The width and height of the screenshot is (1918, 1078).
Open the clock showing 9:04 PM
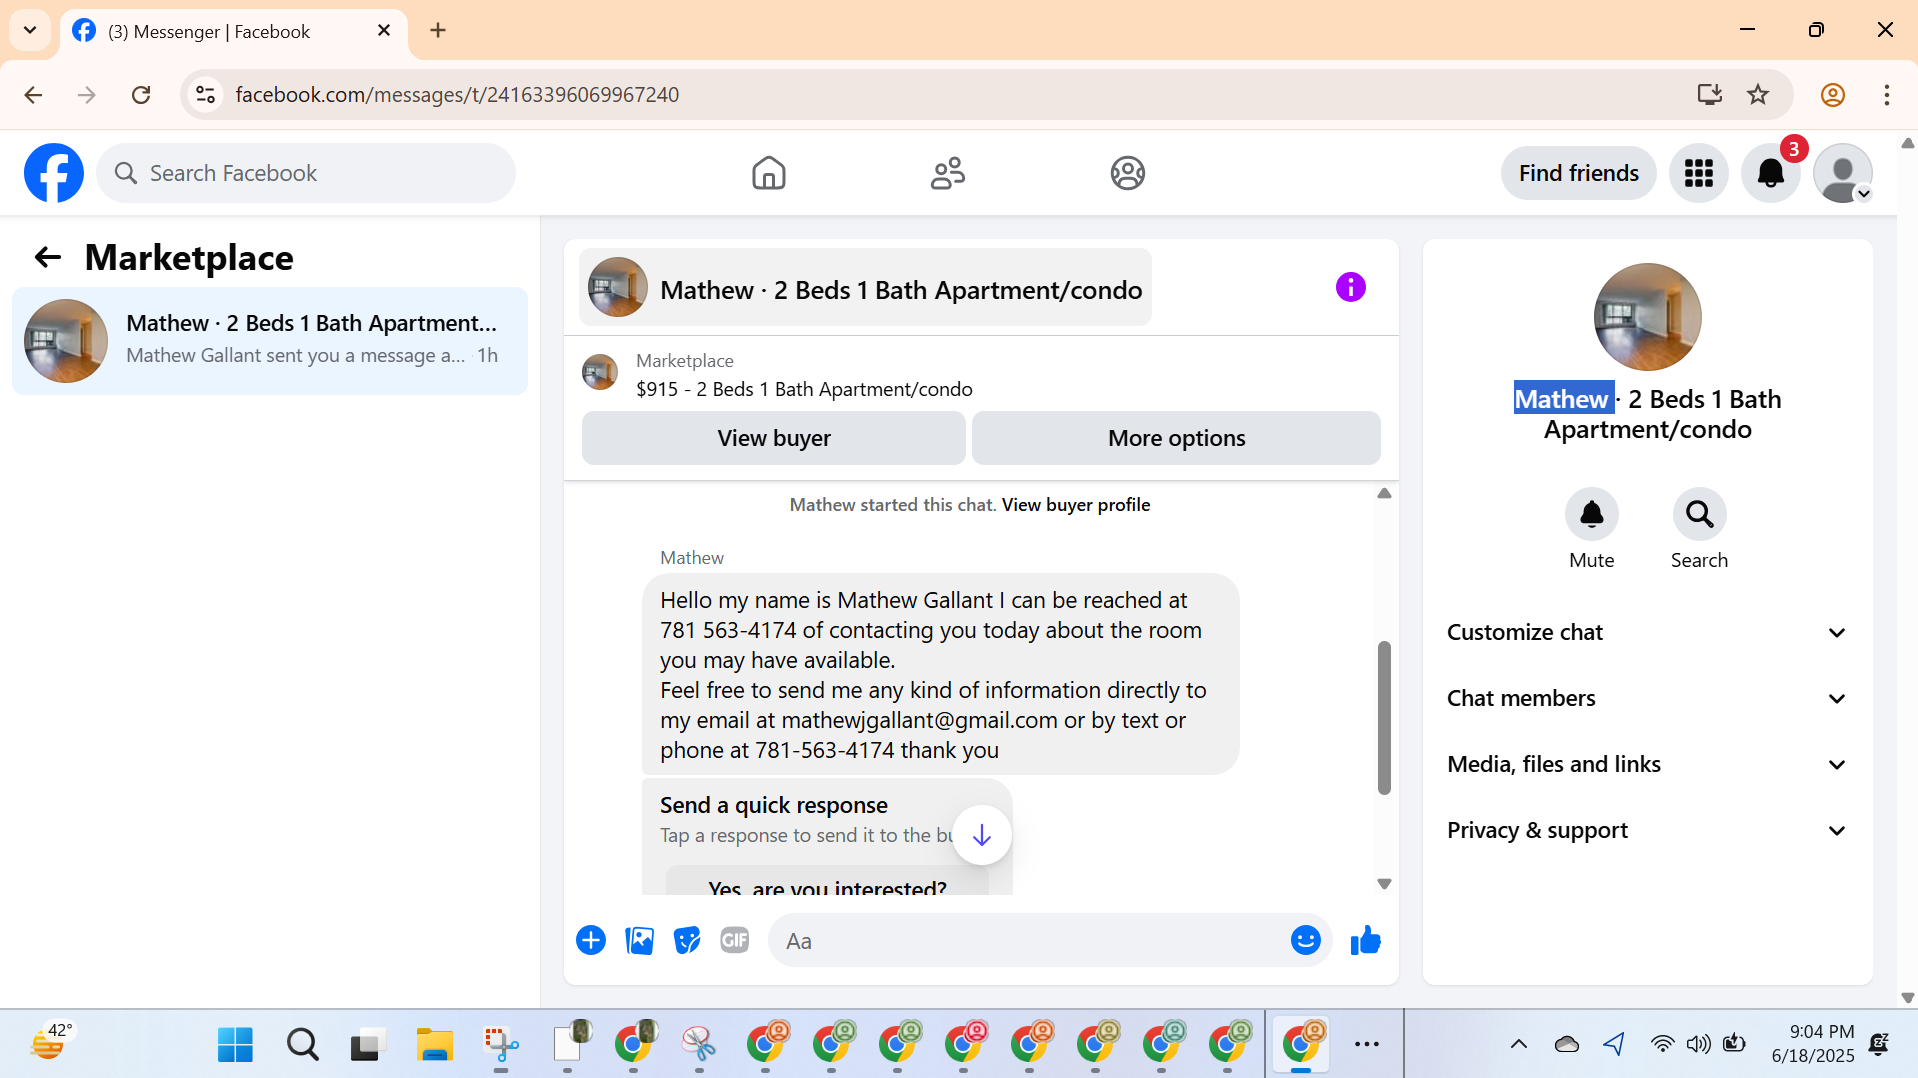pos(1812,1043)
